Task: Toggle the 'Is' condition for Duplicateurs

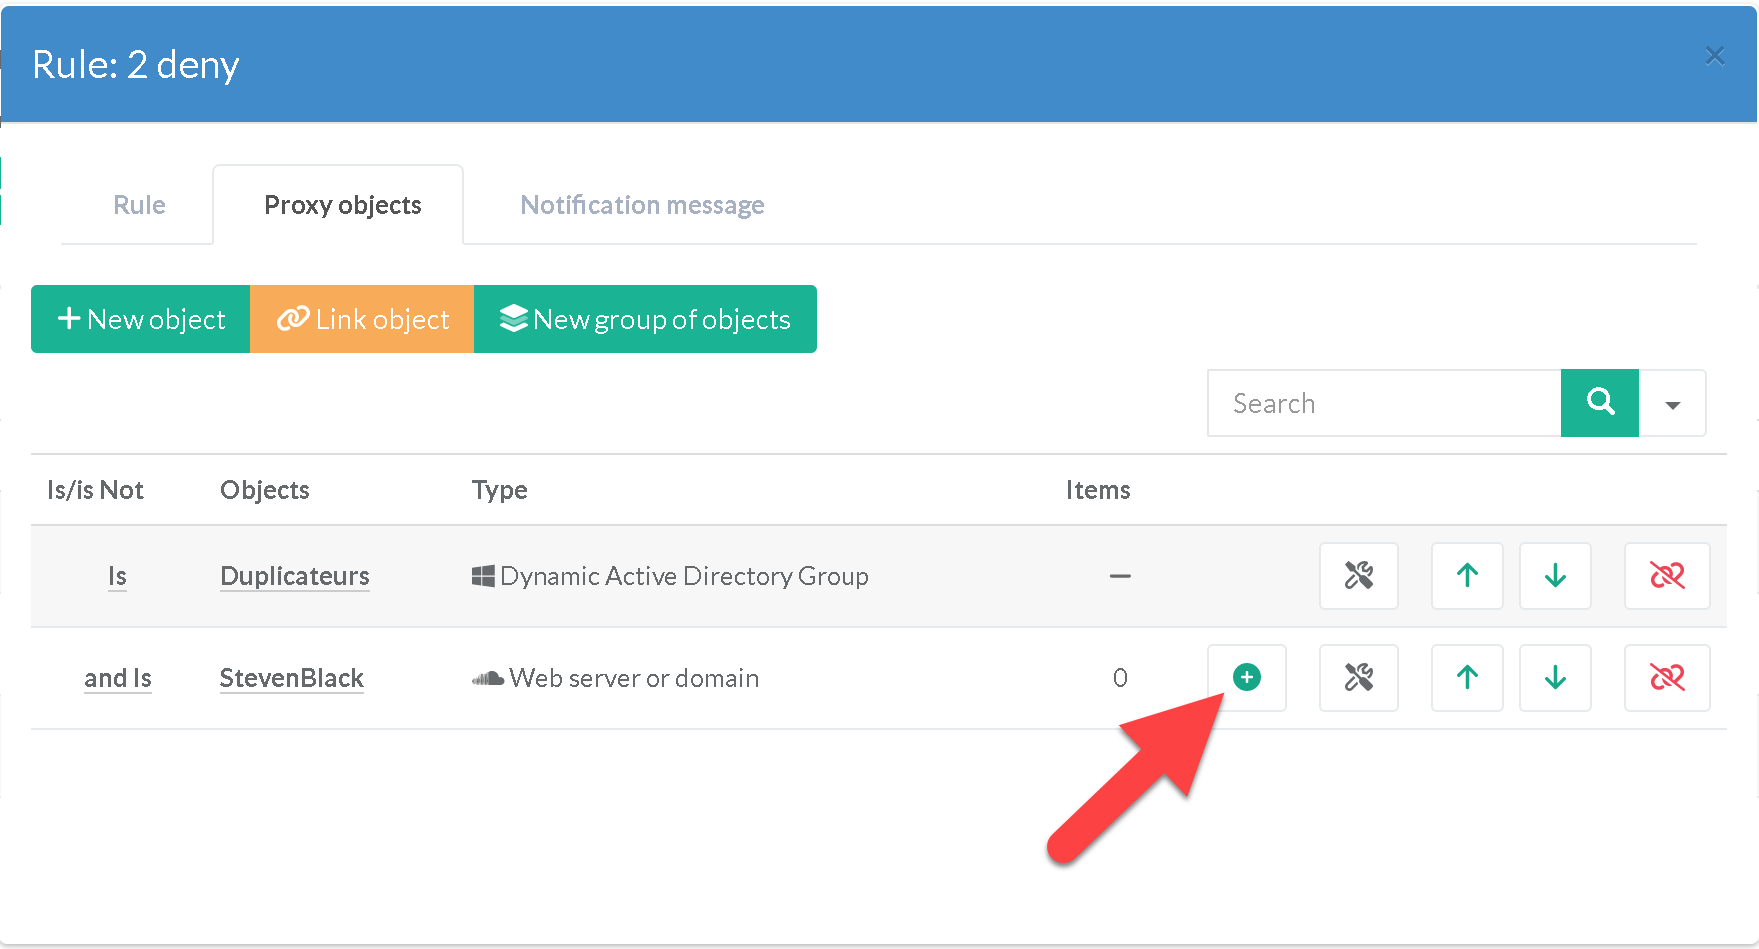Action: click(117, 576)
